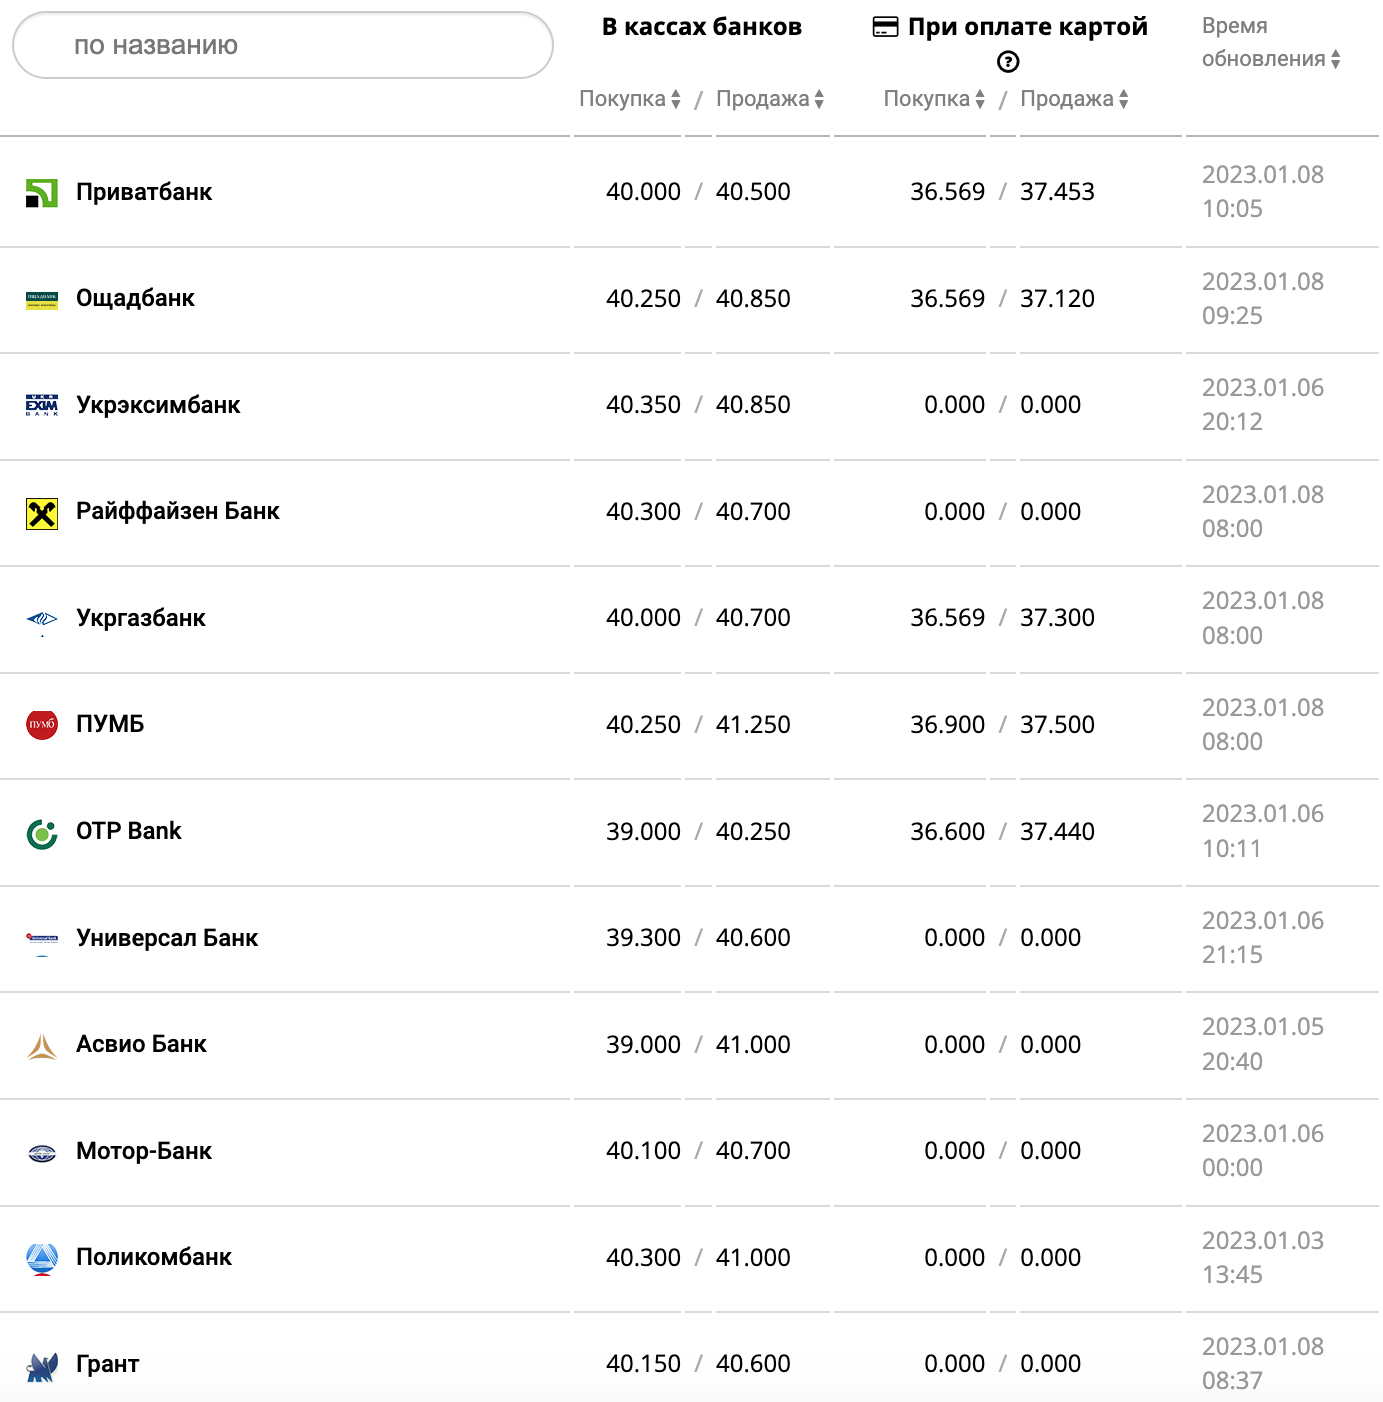Click the Асвио Банк logo icon
Viewport: 1383px width, 1402px height.
pos(42,1046)
